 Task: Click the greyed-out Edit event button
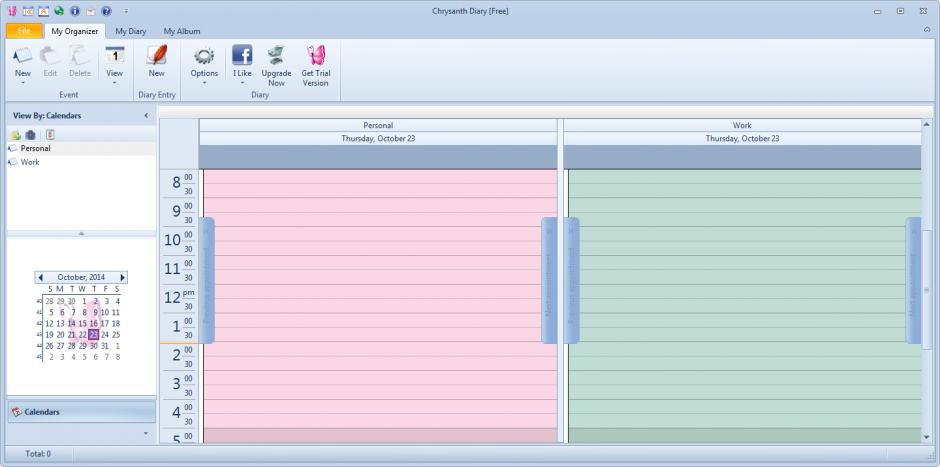coord(50,62)
